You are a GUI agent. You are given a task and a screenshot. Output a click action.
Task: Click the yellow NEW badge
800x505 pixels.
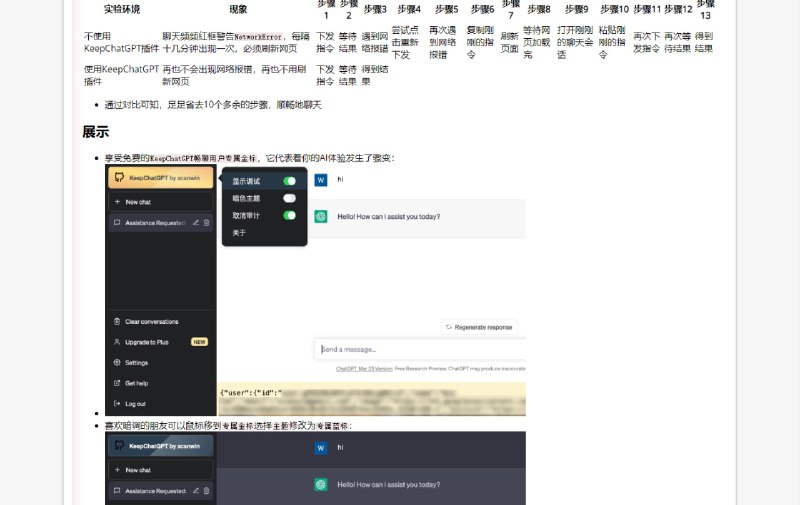[199, 342]
